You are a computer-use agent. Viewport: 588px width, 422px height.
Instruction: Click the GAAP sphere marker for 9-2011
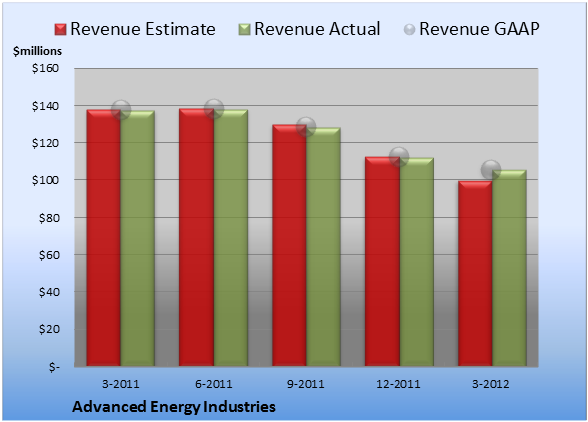coord(306,127)
